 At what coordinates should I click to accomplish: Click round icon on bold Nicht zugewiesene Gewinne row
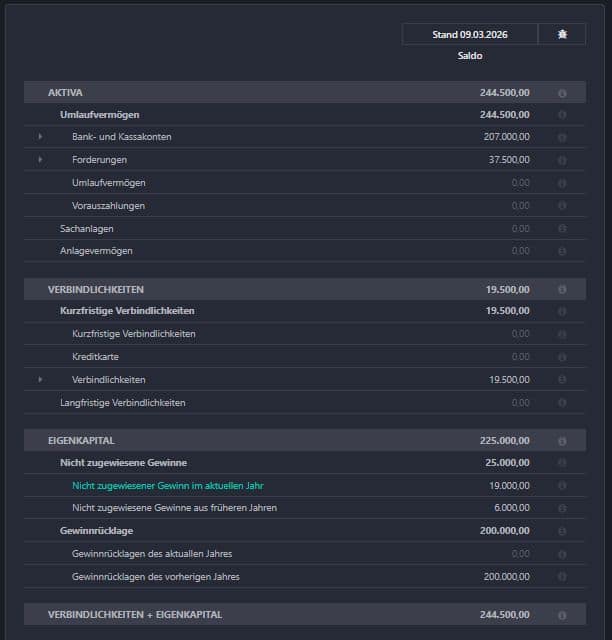coord(562,463)
